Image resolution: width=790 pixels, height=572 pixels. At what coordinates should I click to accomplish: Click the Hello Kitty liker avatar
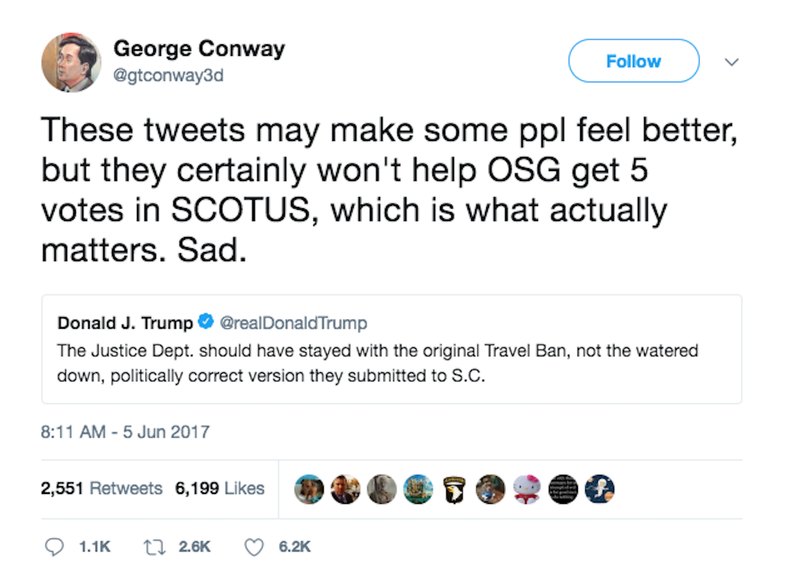tap(525, 488)
